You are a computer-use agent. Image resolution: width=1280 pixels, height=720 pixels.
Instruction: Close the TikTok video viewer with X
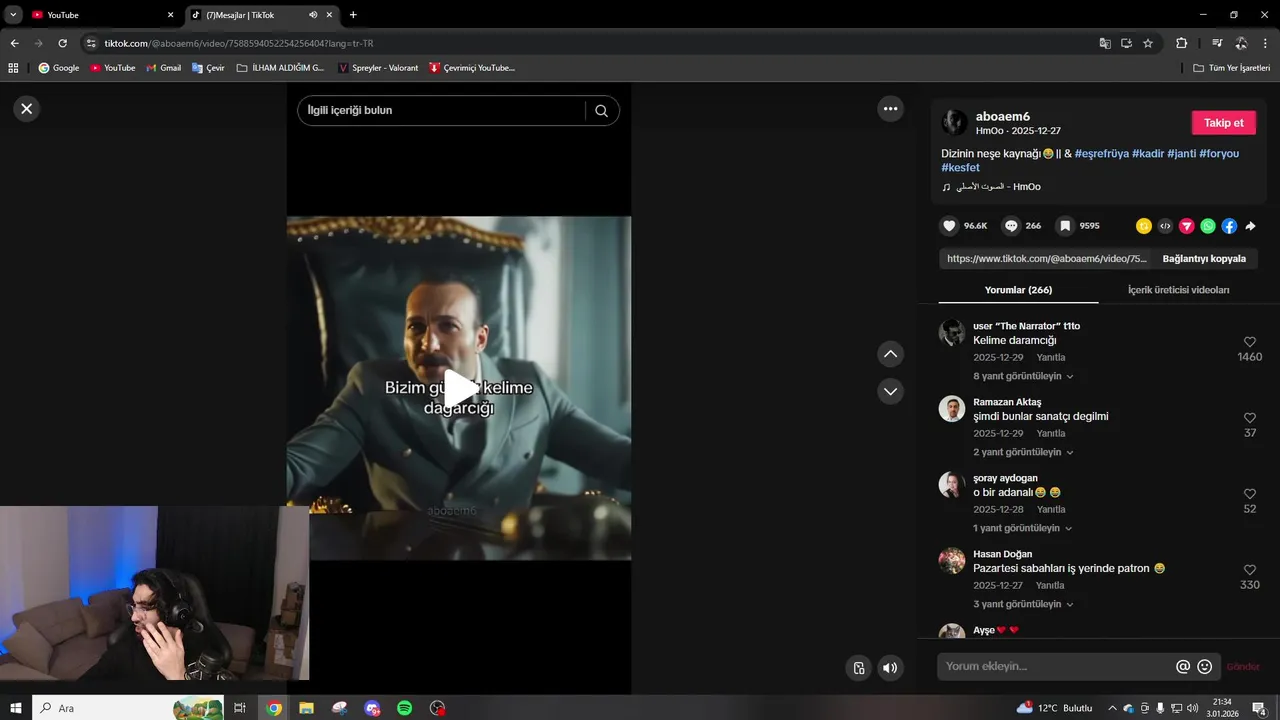coord(27,109)
